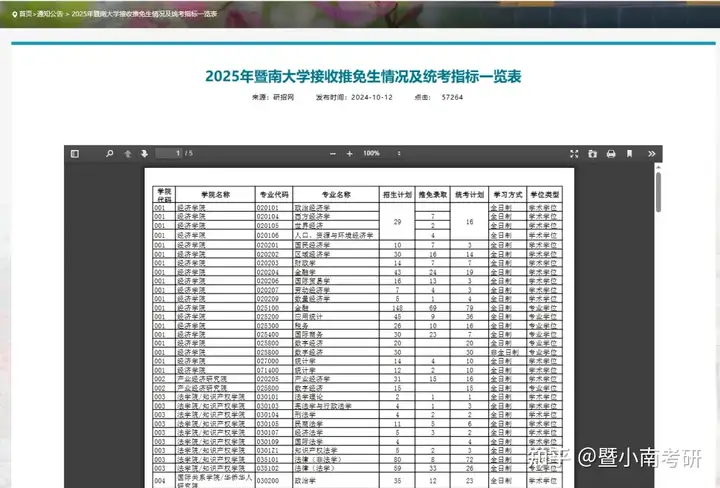720x488 pixels.
Task: Click the PDF viewer vertical scrollbar thumb
Action: 658,192
